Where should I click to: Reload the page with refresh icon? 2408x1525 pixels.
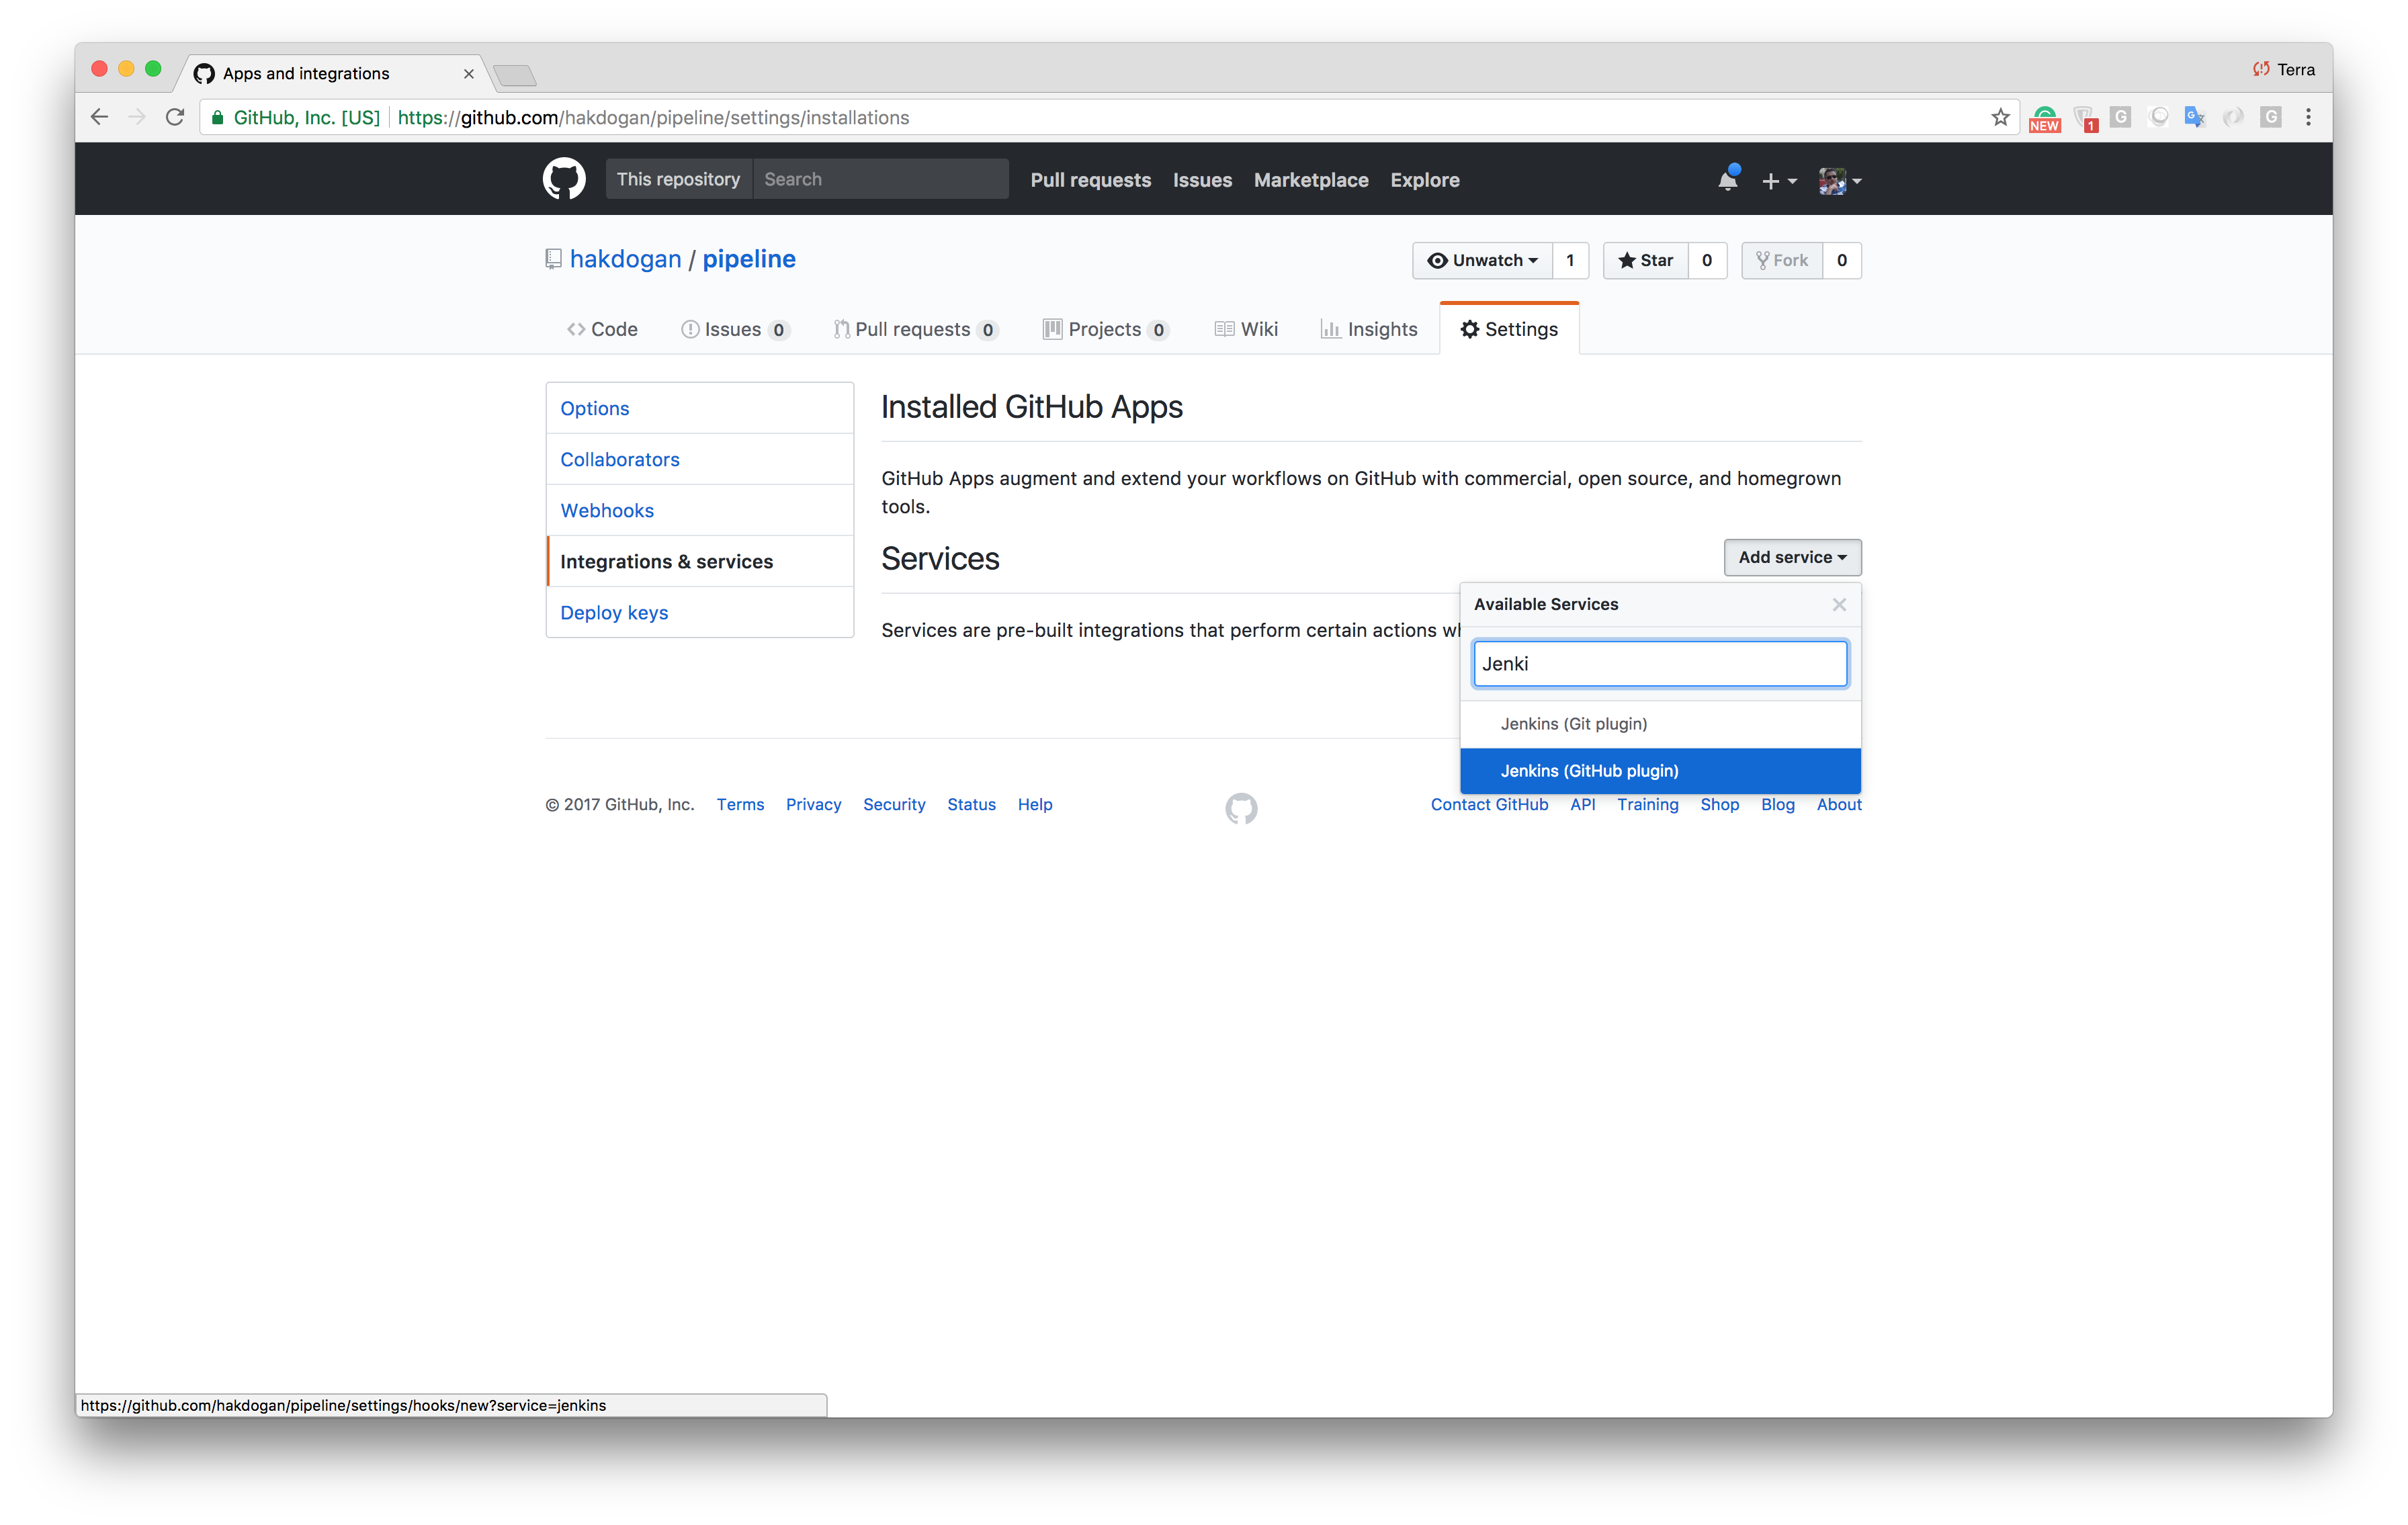pyautogui.click(x=175, y=118)
